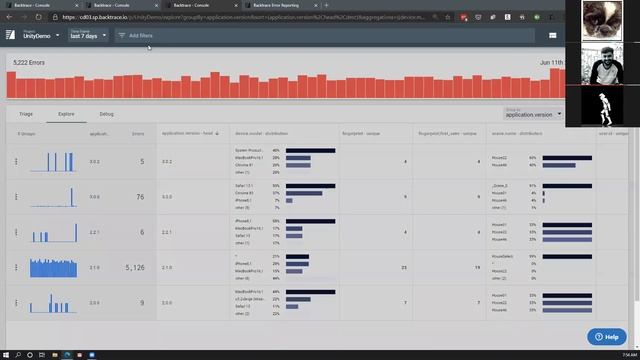
Task: Open Task View on the taskbar
Action: click(42, 355)
